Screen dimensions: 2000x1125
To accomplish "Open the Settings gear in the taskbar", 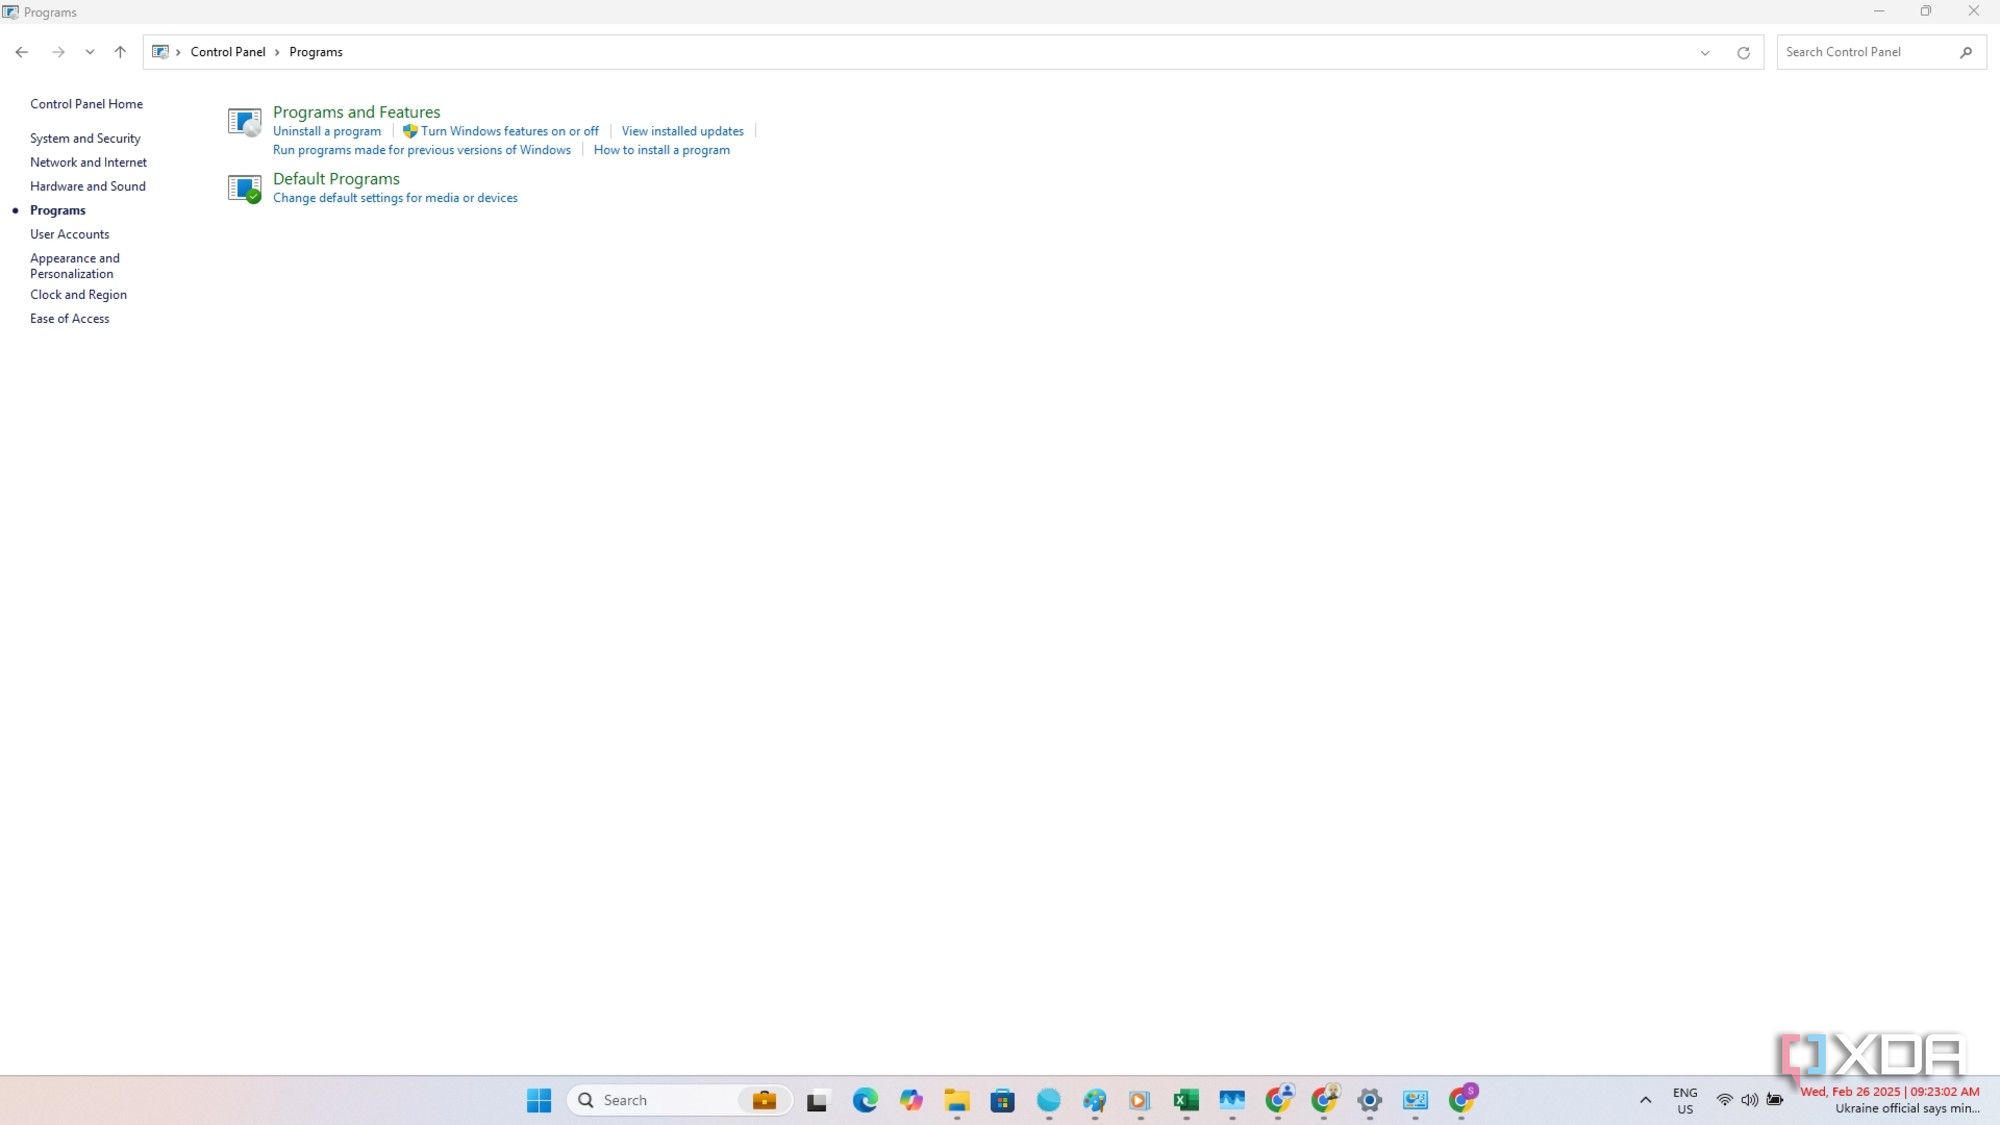I will tap(1370, 1100).
